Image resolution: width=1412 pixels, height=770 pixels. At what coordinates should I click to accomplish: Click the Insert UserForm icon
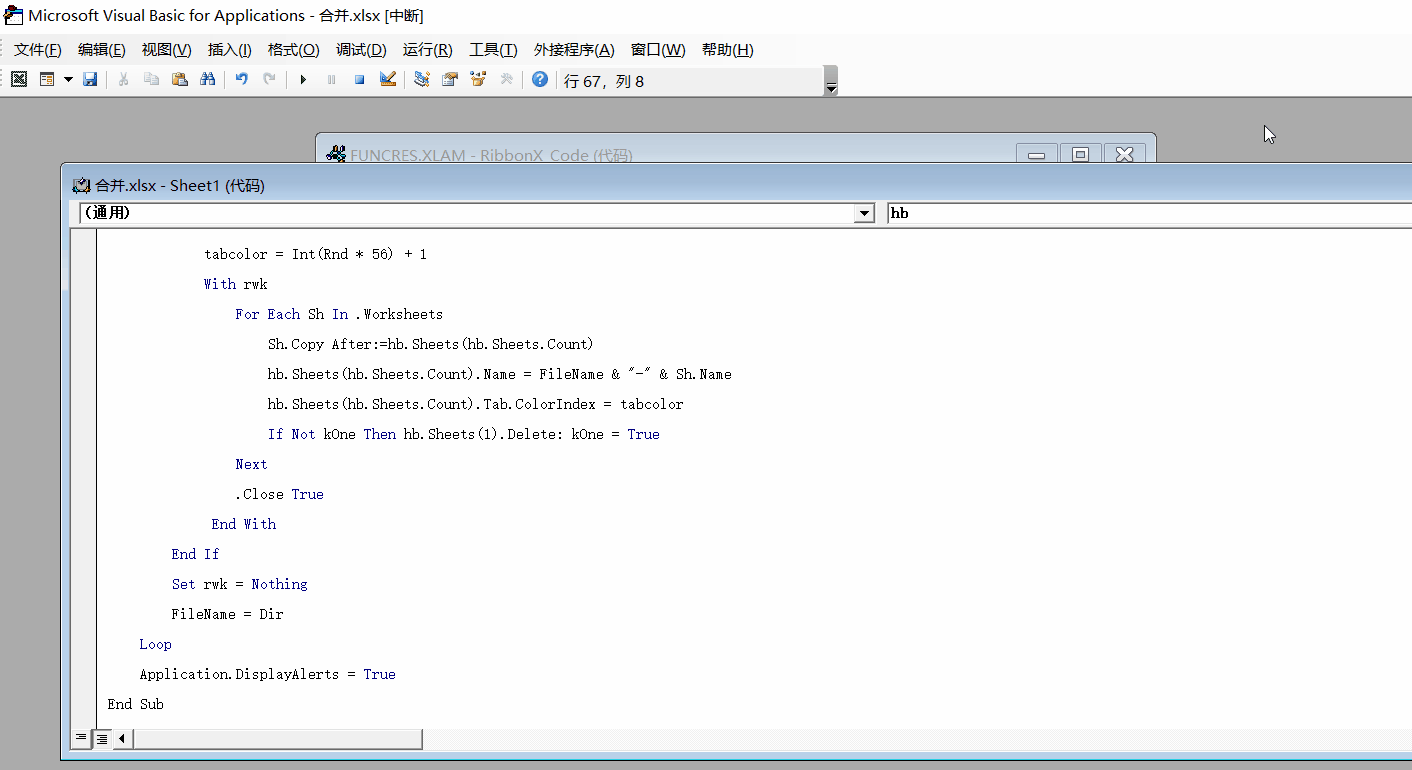(x=47, y=79)
